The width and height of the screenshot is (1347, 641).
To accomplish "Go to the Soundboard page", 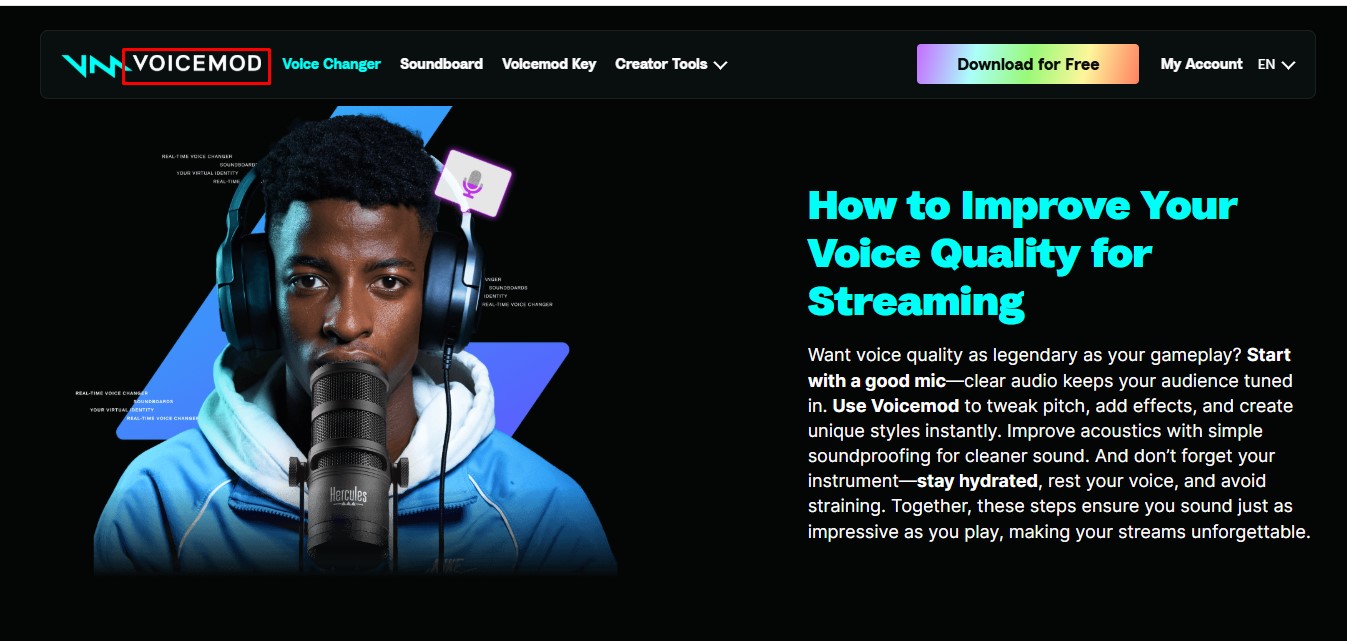I will (x=441, y=64).
